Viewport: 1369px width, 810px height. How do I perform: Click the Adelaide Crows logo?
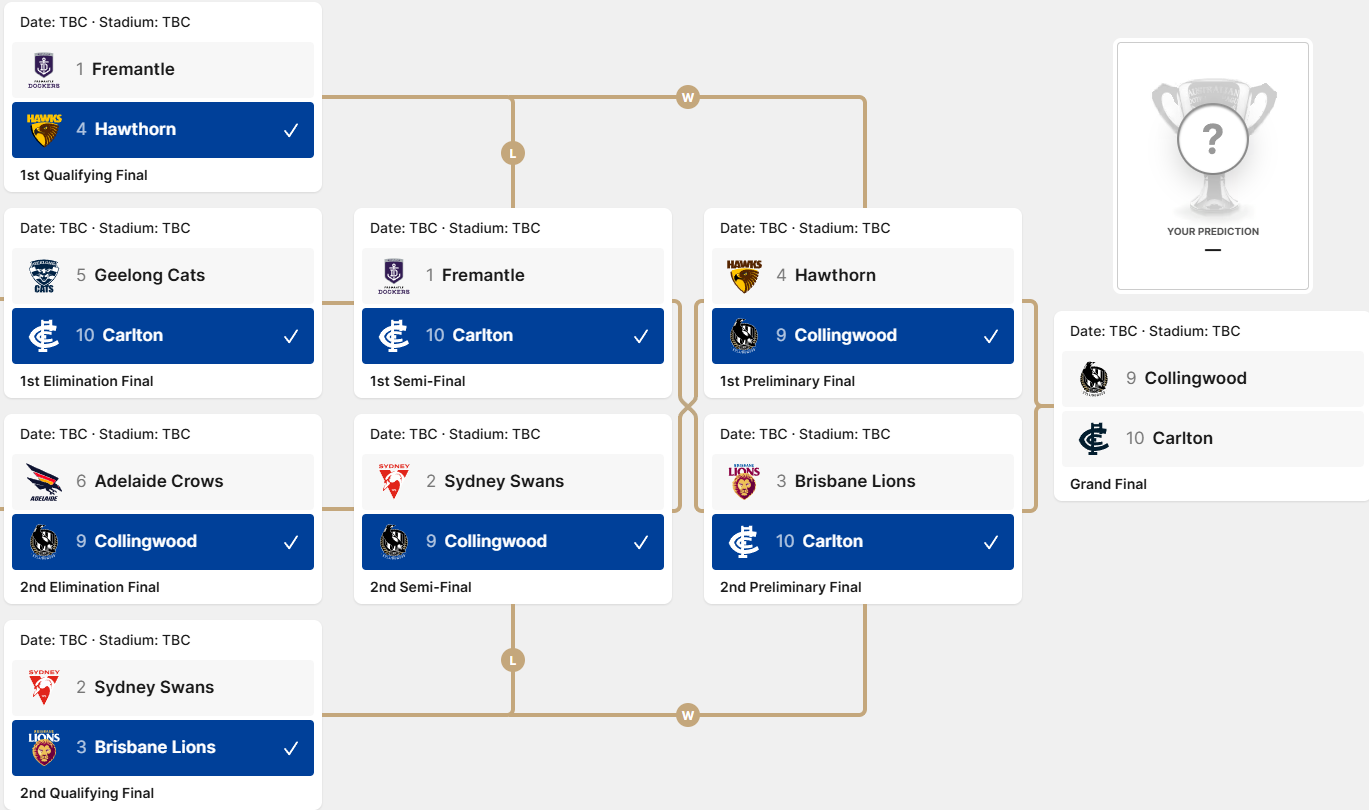pos(44,482)
